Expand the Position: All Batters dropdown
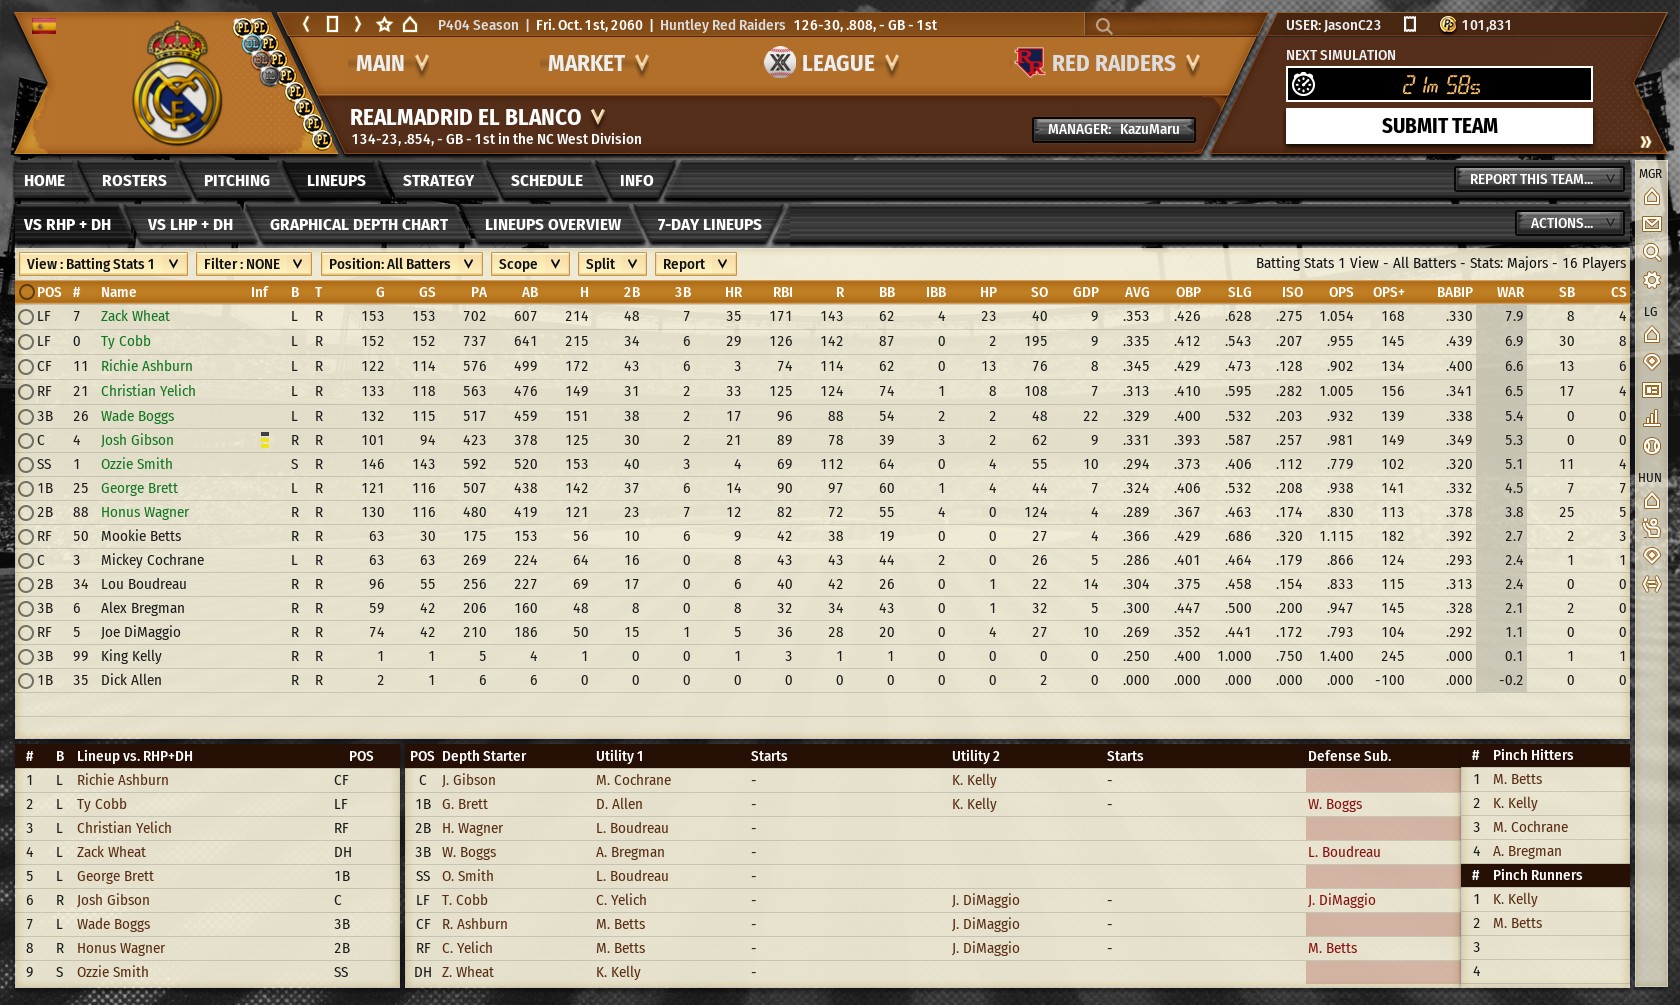This screenshot has width=1680, height=1005. click(400, 264)
